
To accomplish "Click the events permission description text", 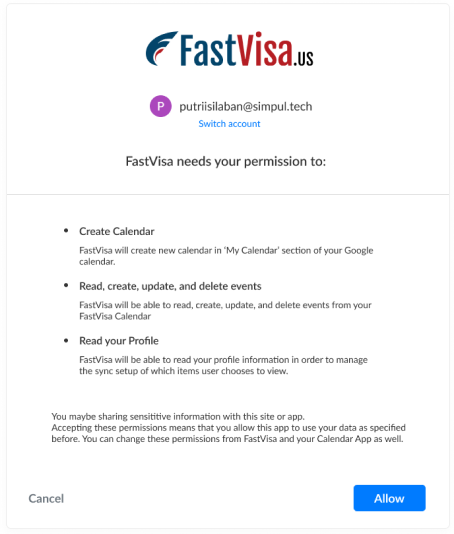I will [225, 311].
